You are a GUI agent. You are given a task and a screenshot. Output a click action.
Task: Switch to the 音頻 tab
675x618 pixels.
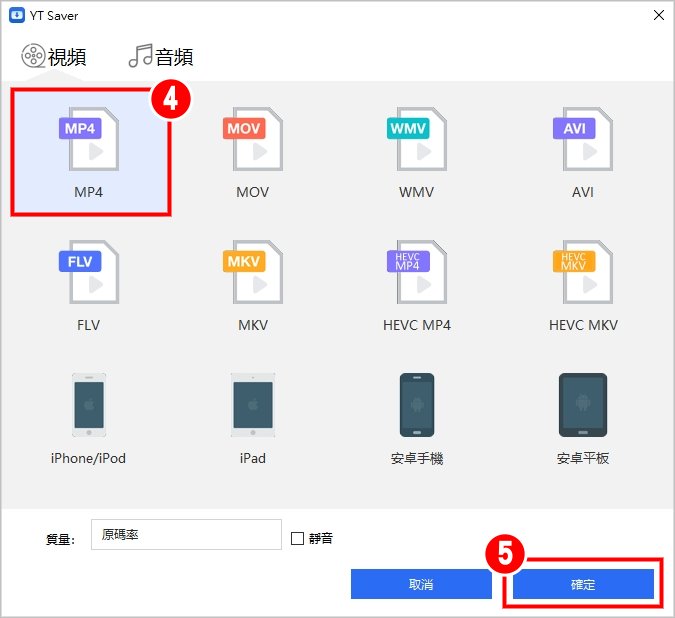(x=161, y=56)
